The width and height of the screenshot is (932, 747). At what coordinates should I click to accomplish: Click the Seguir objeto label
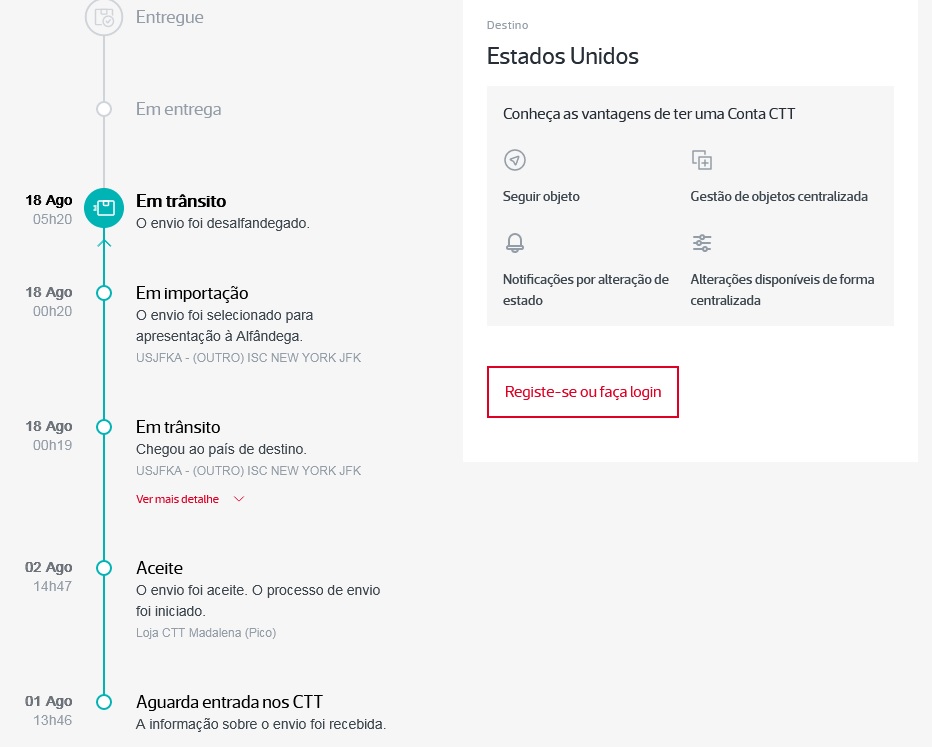tap(541, 197)
